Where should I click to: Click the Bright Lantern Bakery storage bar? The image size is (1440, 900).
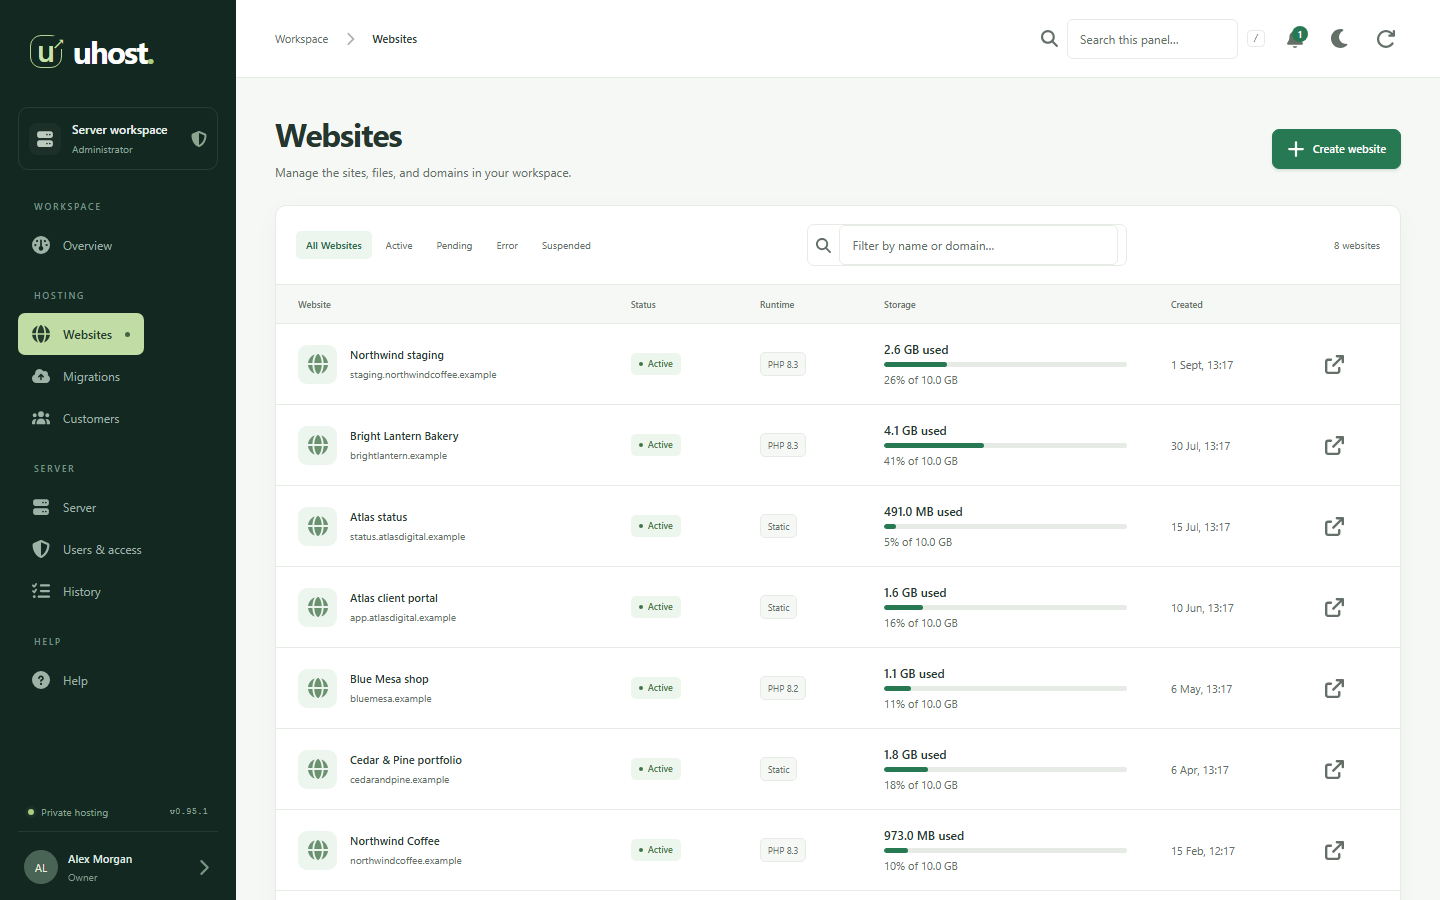pyautogui.click(x=1005, y=446)
